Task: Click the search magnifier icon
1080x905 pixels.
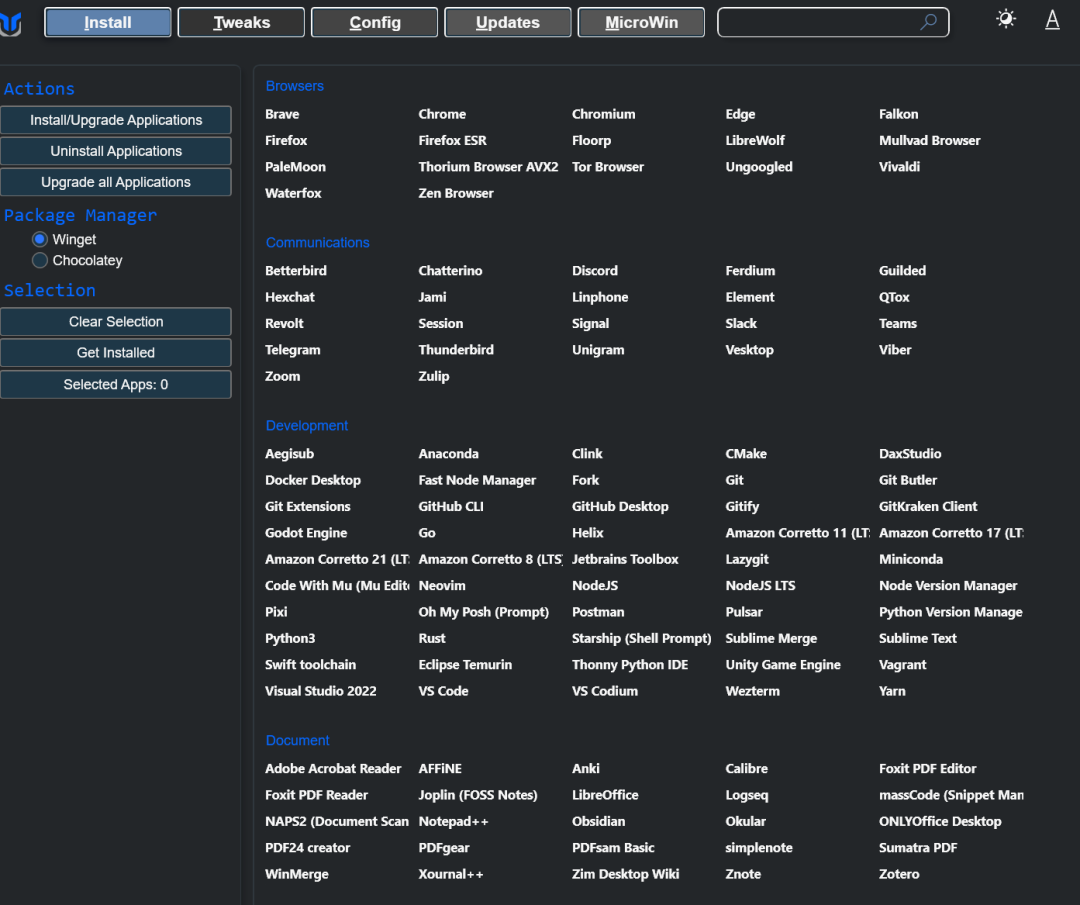Action: tap(928, 22)
